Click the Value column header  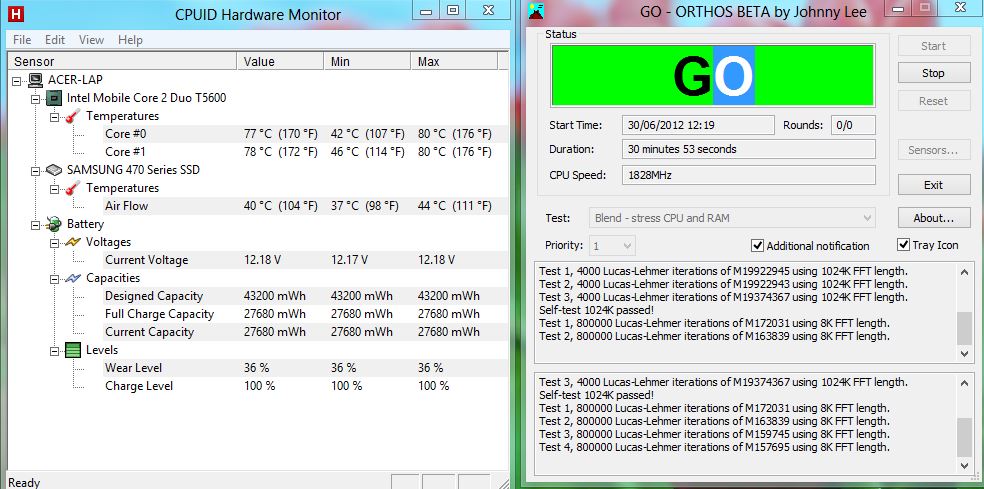coord(281,62)
